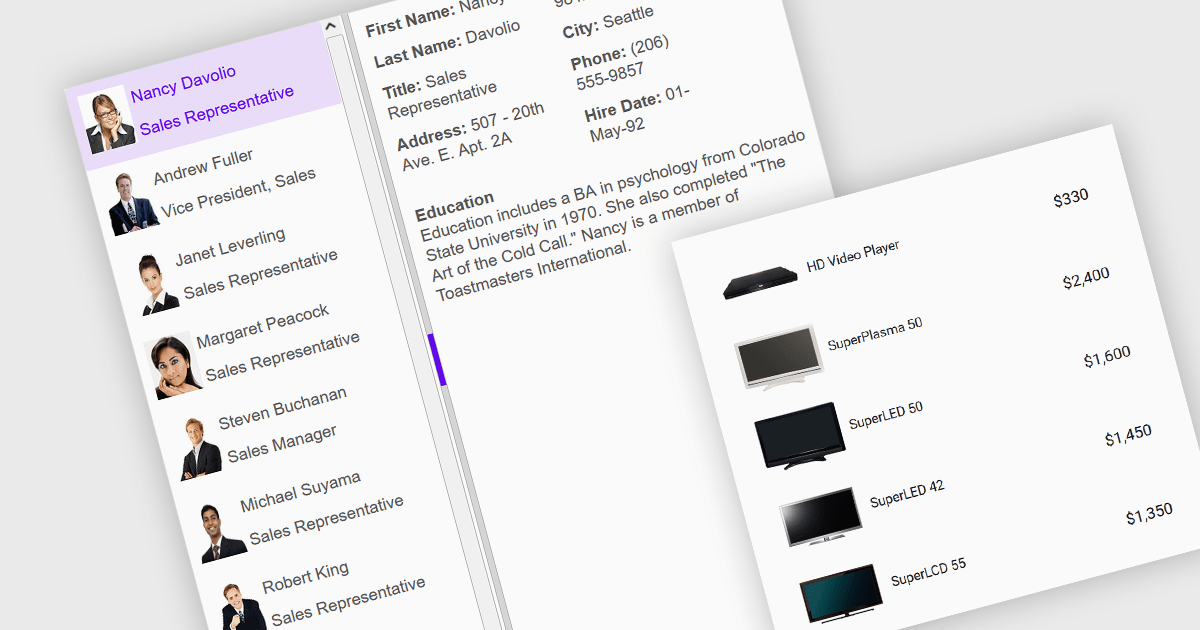This screenshot has height=630, width=1200.
Task: Click the purple splitter handle bar
Action: 435,360
